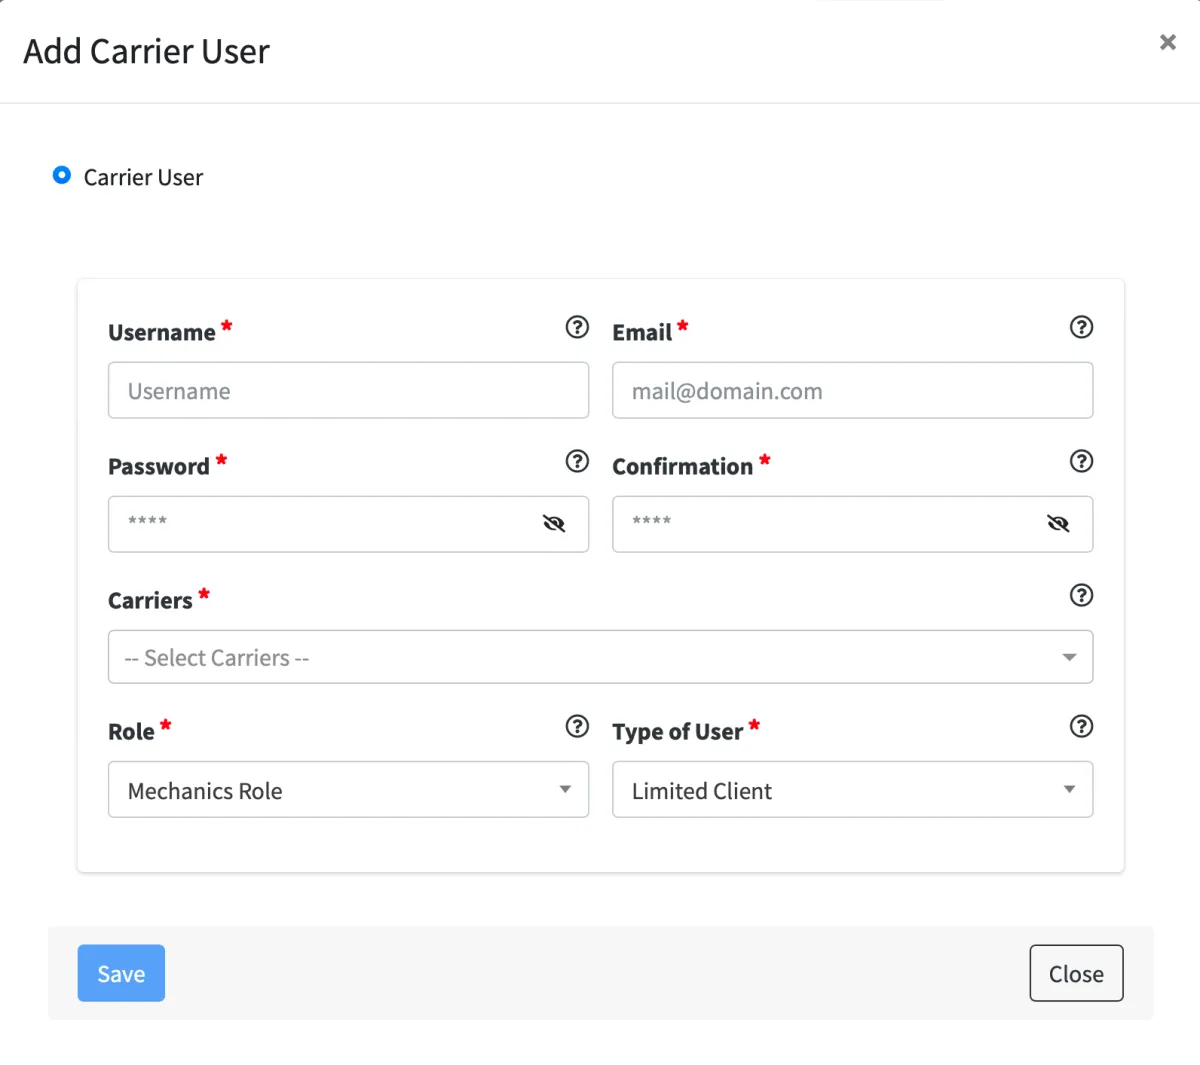Select the Carrier User radio button

[62, 176]
